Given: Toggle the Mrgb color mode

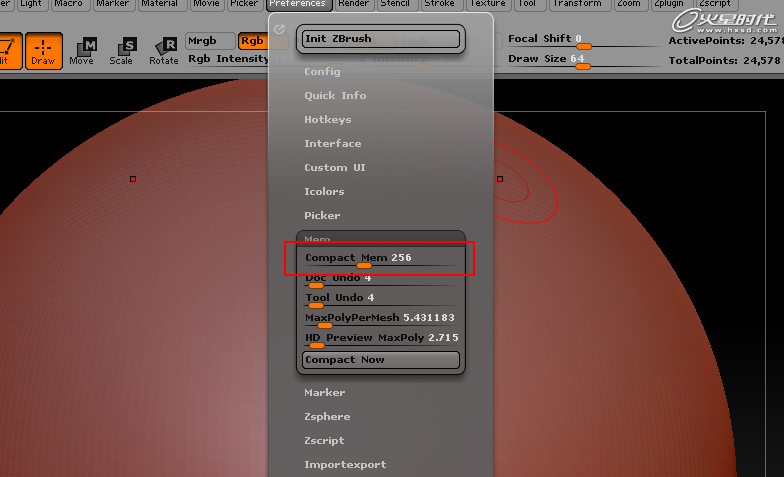Looking at the screenshot, I should (x=210, y=40).
